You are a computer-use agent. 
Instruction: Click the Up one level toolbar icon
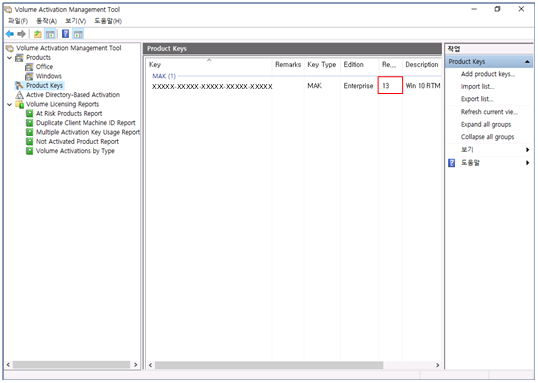tap(37, 34)
